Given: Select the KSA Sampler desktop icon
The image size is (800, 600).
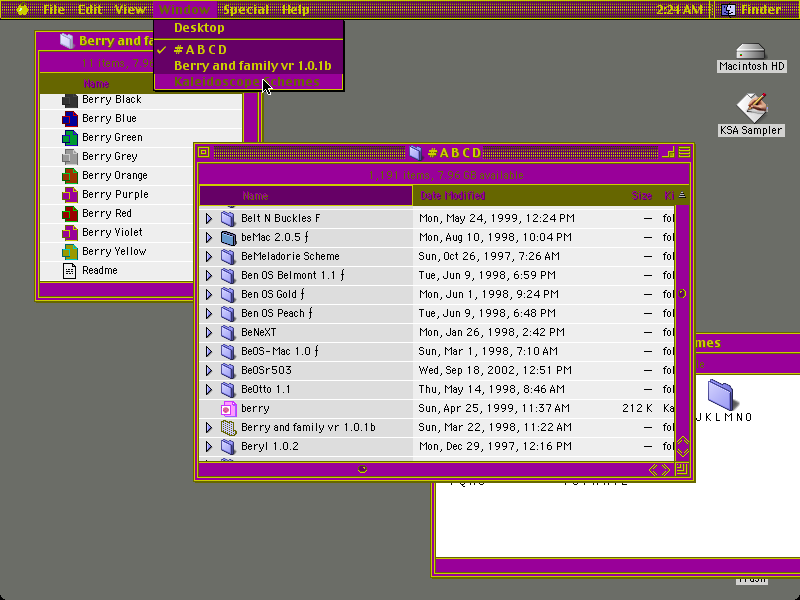Looking at the screenshot, I should coord(751,107).
